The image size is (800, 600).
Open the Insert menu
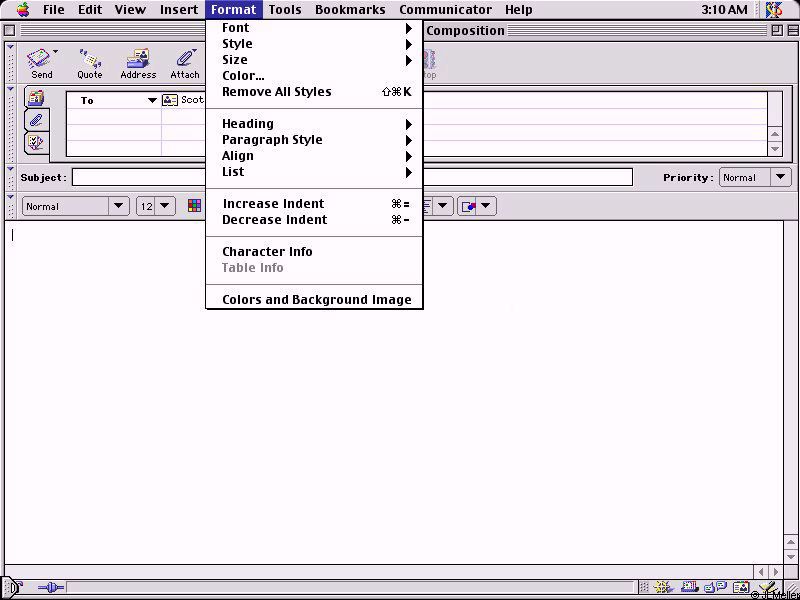[179, 9]
